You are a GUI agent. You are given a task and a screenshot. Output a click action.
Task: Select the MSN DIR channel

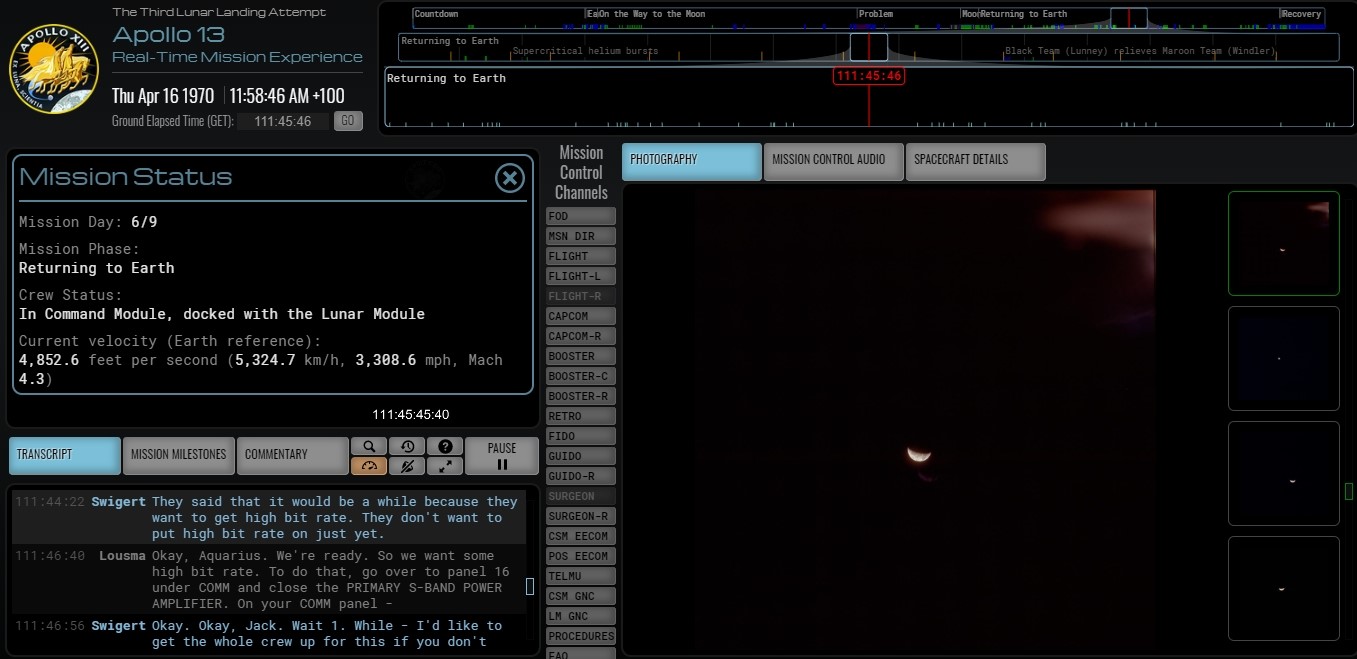(581, 236)
